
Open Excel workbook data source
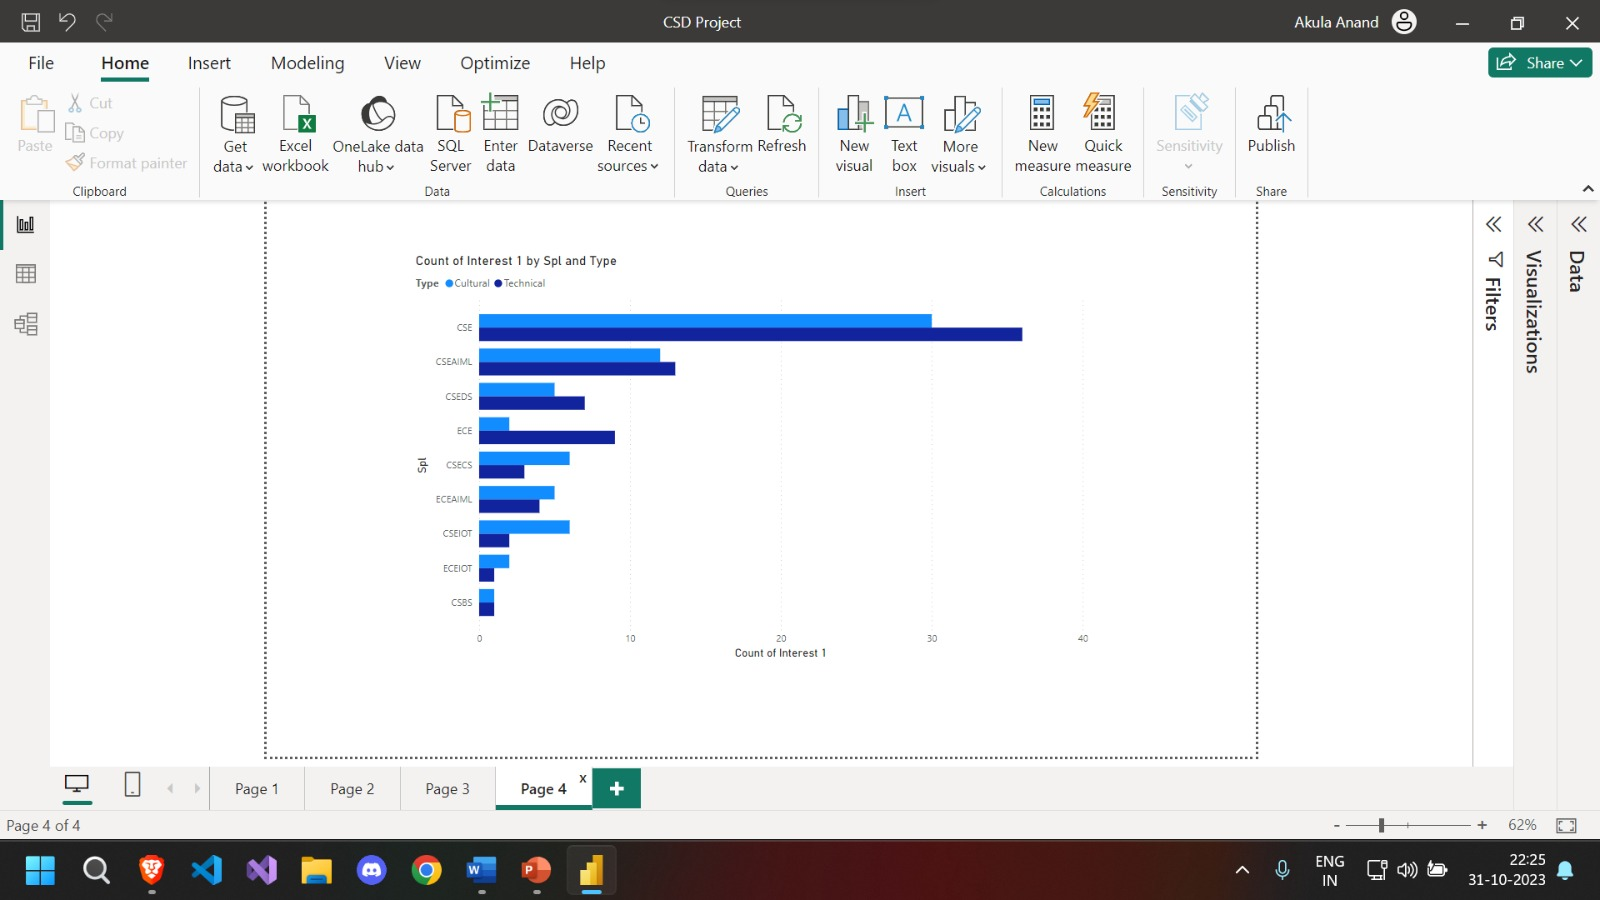coord(296,134)
